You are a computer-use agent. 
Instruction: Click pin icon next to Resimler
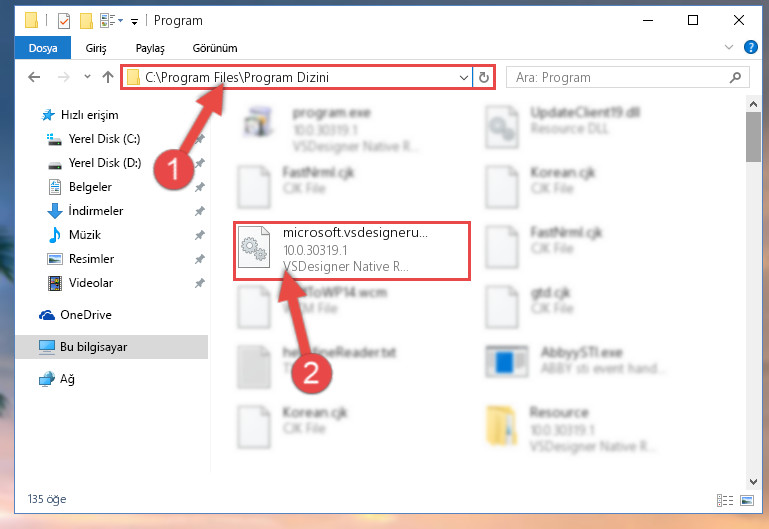point(199,259)
